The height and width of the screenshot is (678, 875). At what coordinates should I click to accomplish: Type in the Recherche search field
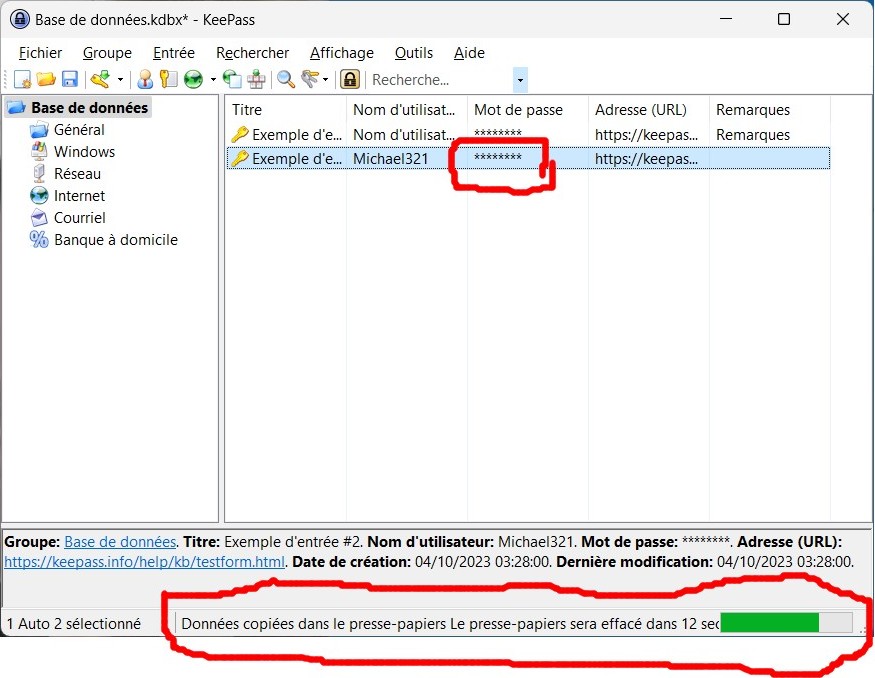[438, 80]
